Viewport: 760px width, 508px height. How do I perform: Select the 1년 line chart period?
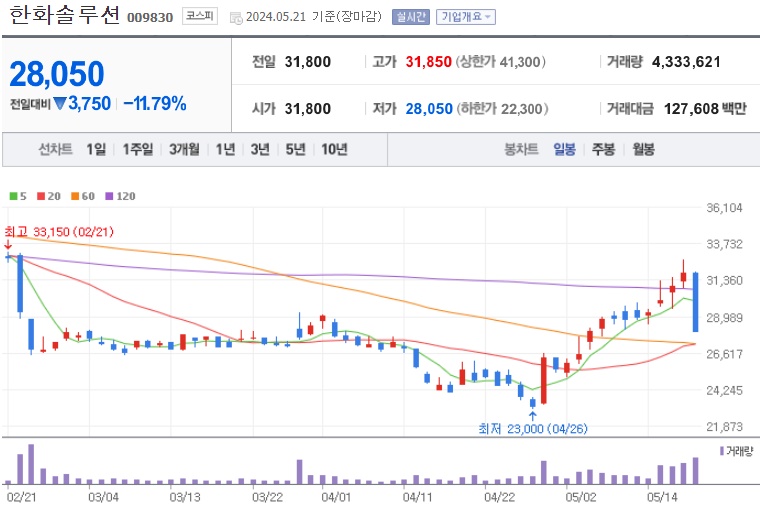(x=225, y=149)
